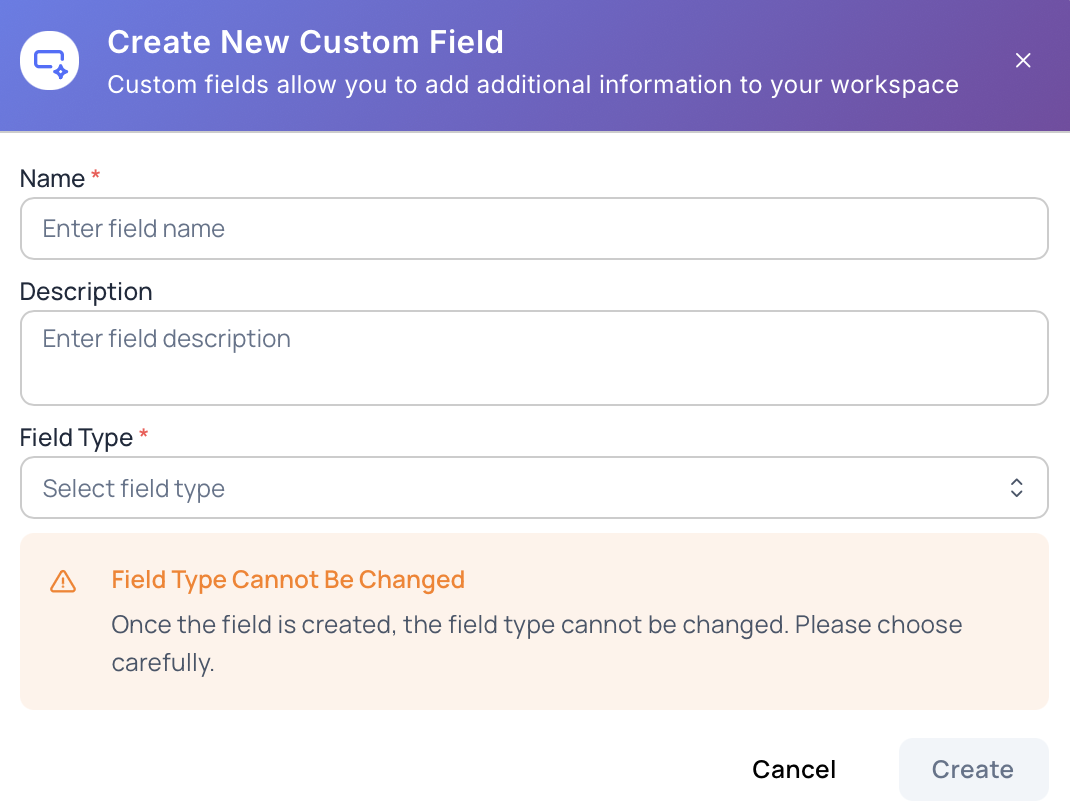The image size is (1070, 808).
Task: Click the custom field icon in the header
Action: click(x=49, y=60)
